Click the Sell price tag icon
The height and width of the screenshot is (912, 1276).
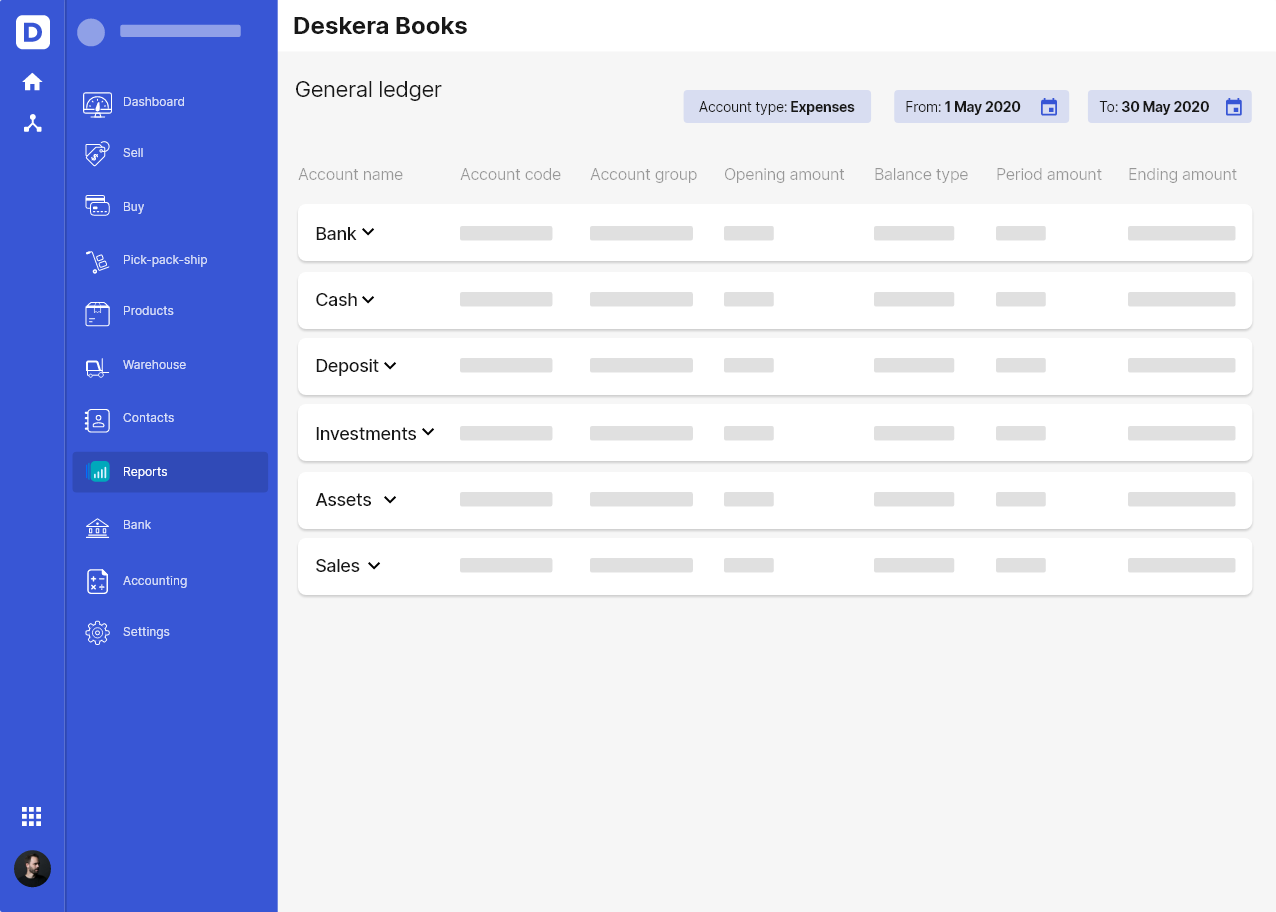coord(97,153)
